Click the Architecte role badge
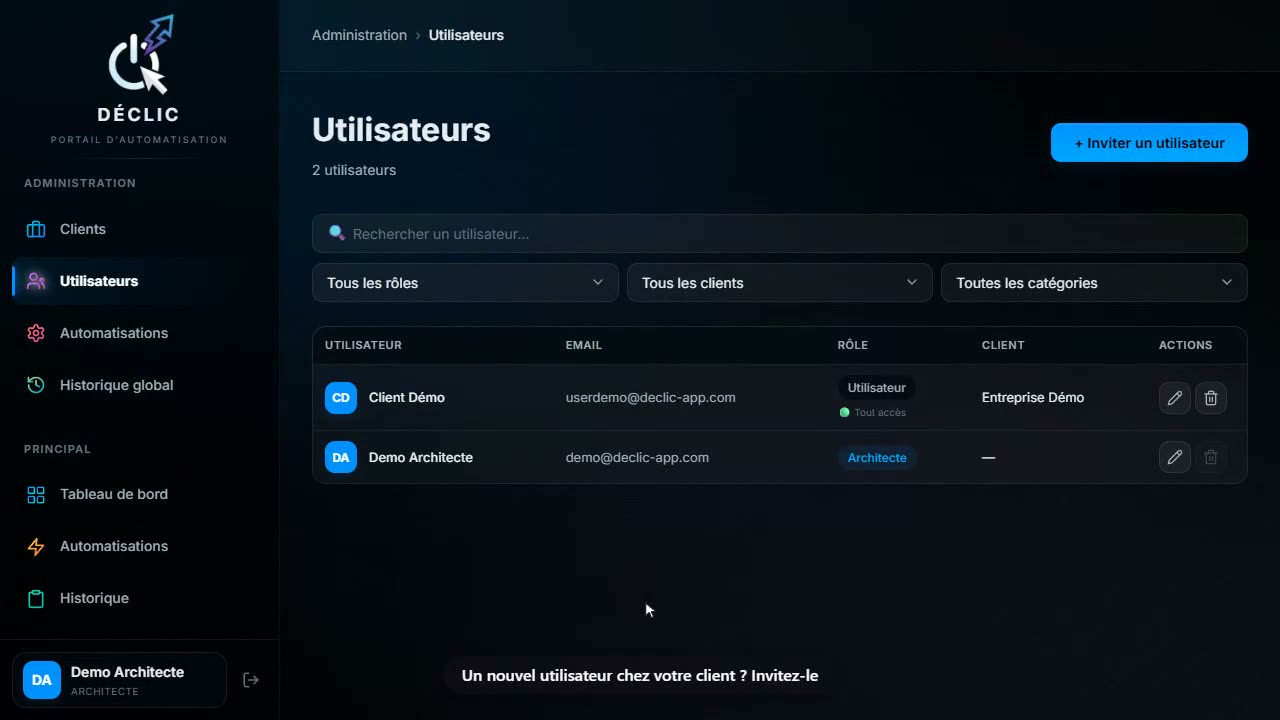 (x=877, y=458)
